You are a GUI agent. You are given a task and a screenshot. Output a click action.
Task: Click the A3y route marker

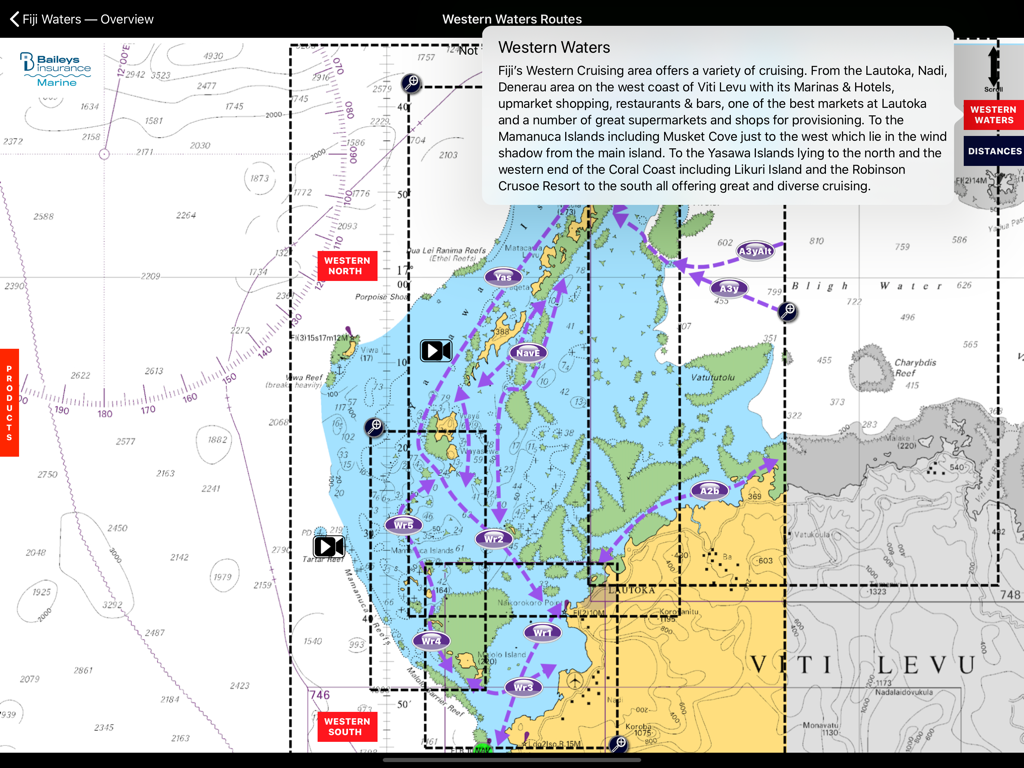[728, 288]
